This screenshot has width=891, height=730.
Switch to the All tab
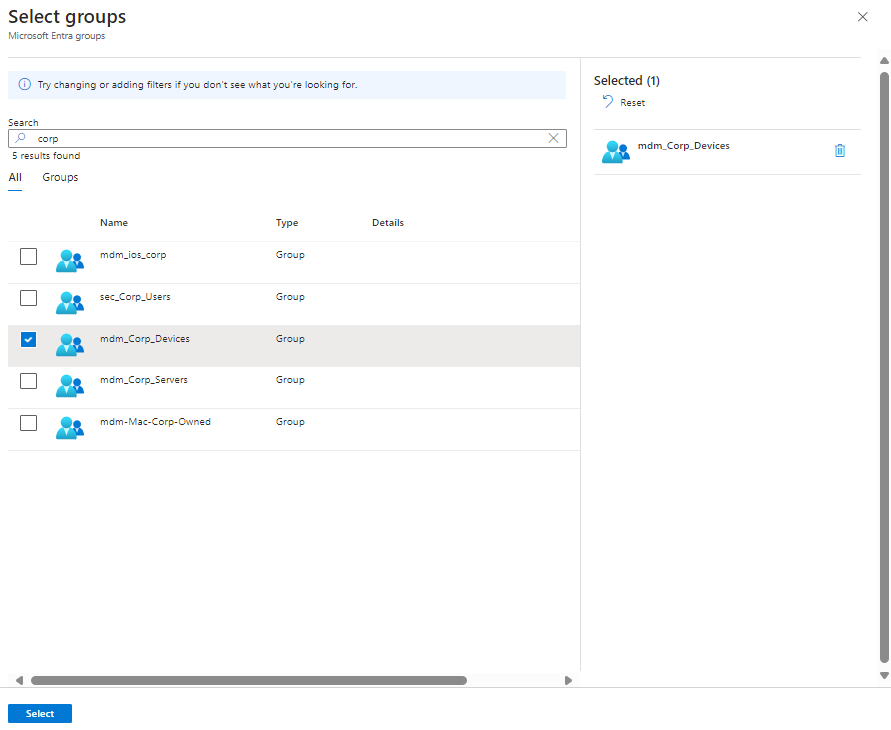coord(15,178)
